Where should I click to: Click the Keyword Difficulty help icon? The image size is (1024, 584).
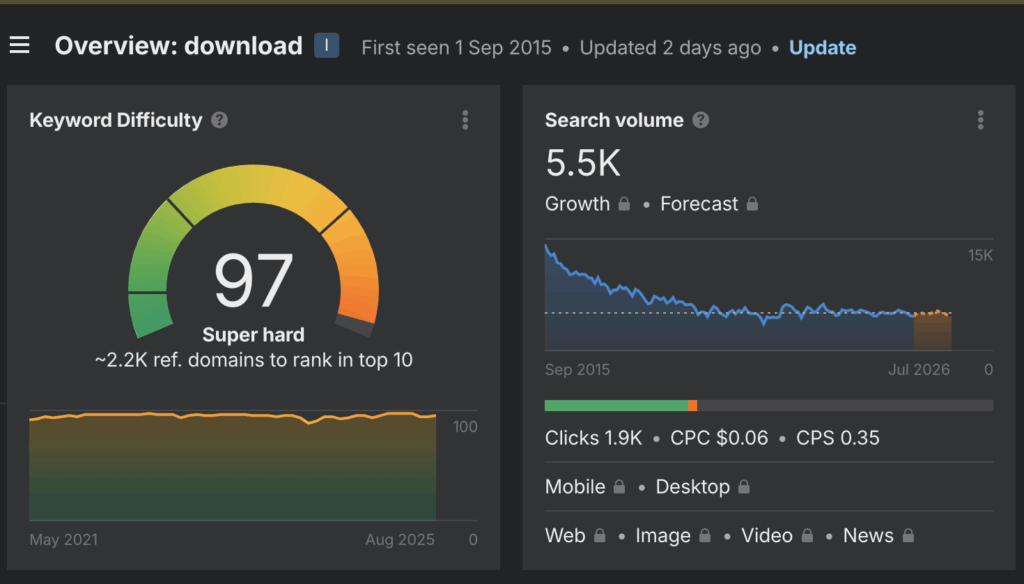[x=220, y=120]
